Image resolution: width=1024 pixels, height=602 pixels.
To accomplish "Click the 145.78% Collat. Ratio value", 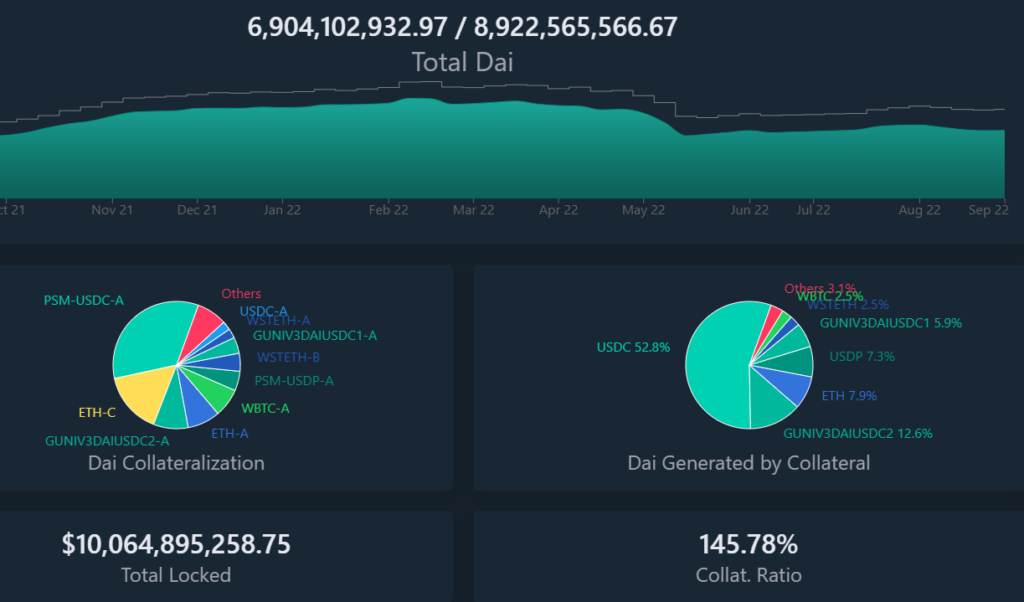I will click(748, 544).
